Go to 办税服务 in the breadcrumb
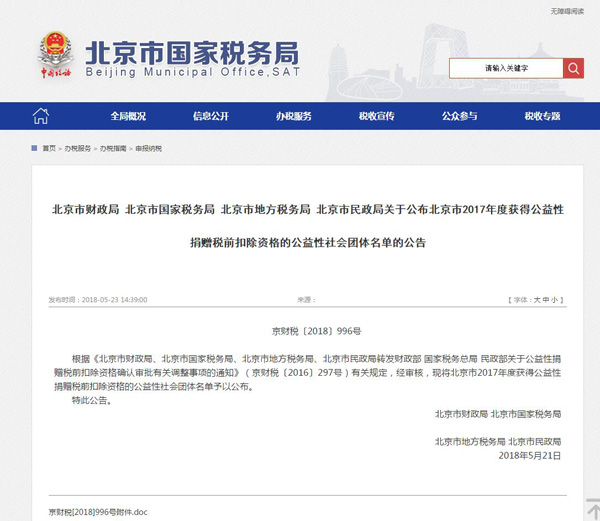 click(x=78, y=148)
